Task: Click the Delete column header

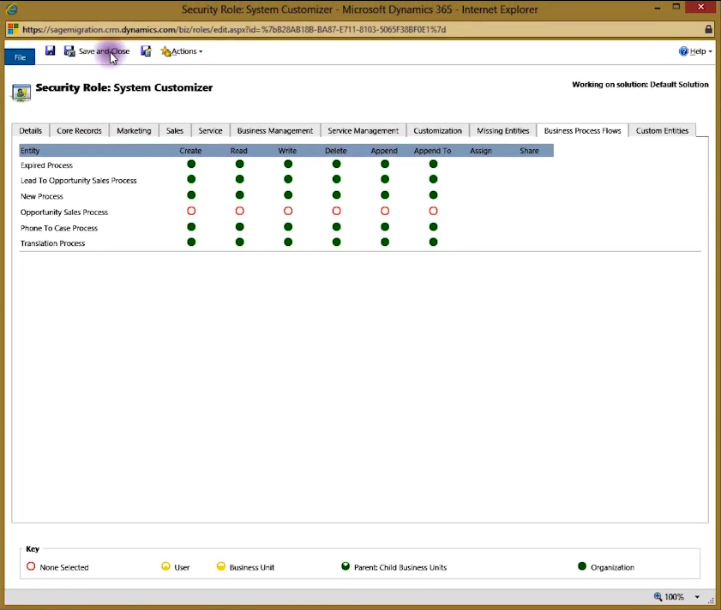Action: click(336, 151)
